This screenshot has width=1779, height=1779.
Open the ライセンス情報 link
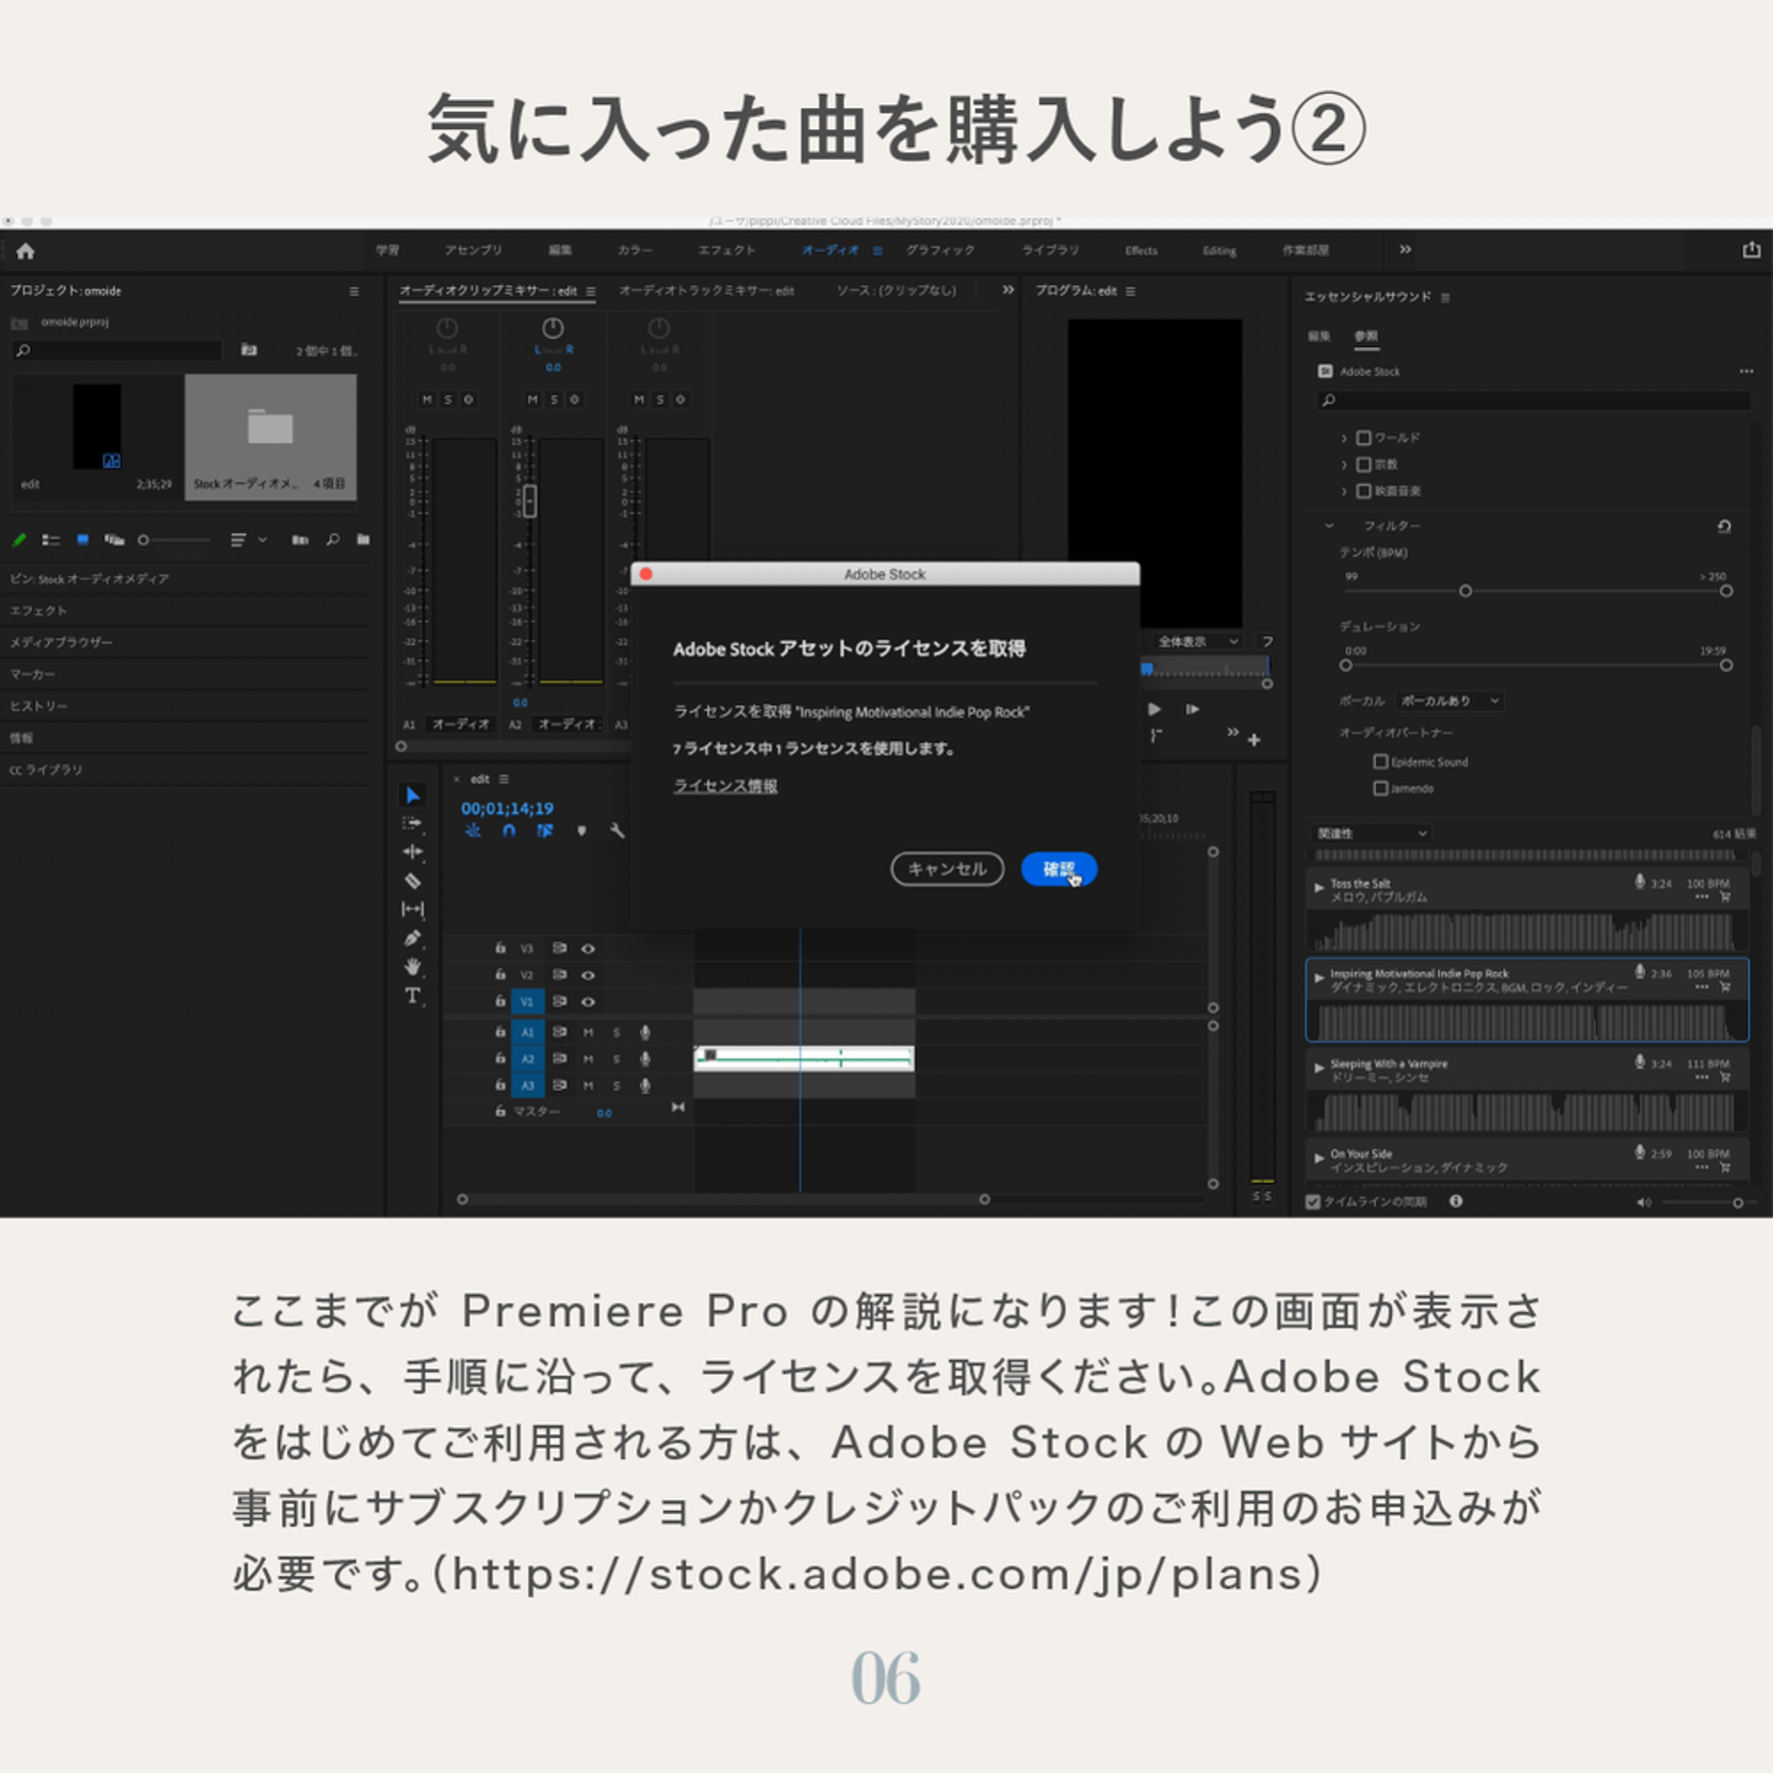coord(728,788)
